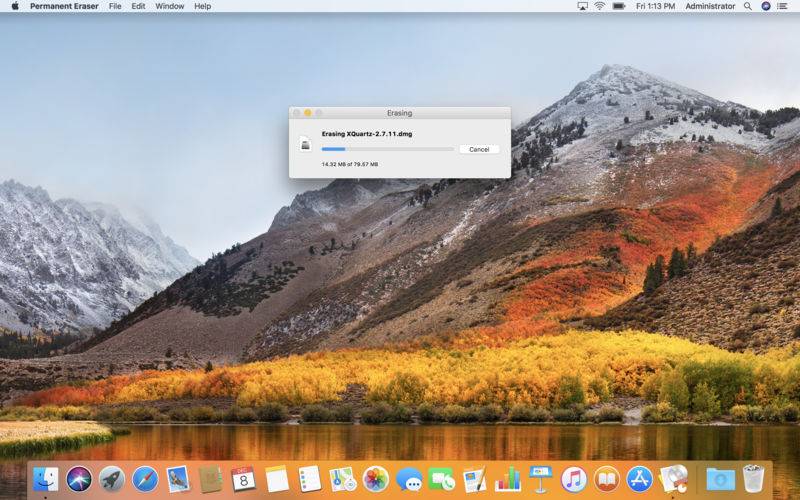The width and height of the screenshot is (800, 500).
Task: Click the erasing progress bar
Action: point(387,149)
